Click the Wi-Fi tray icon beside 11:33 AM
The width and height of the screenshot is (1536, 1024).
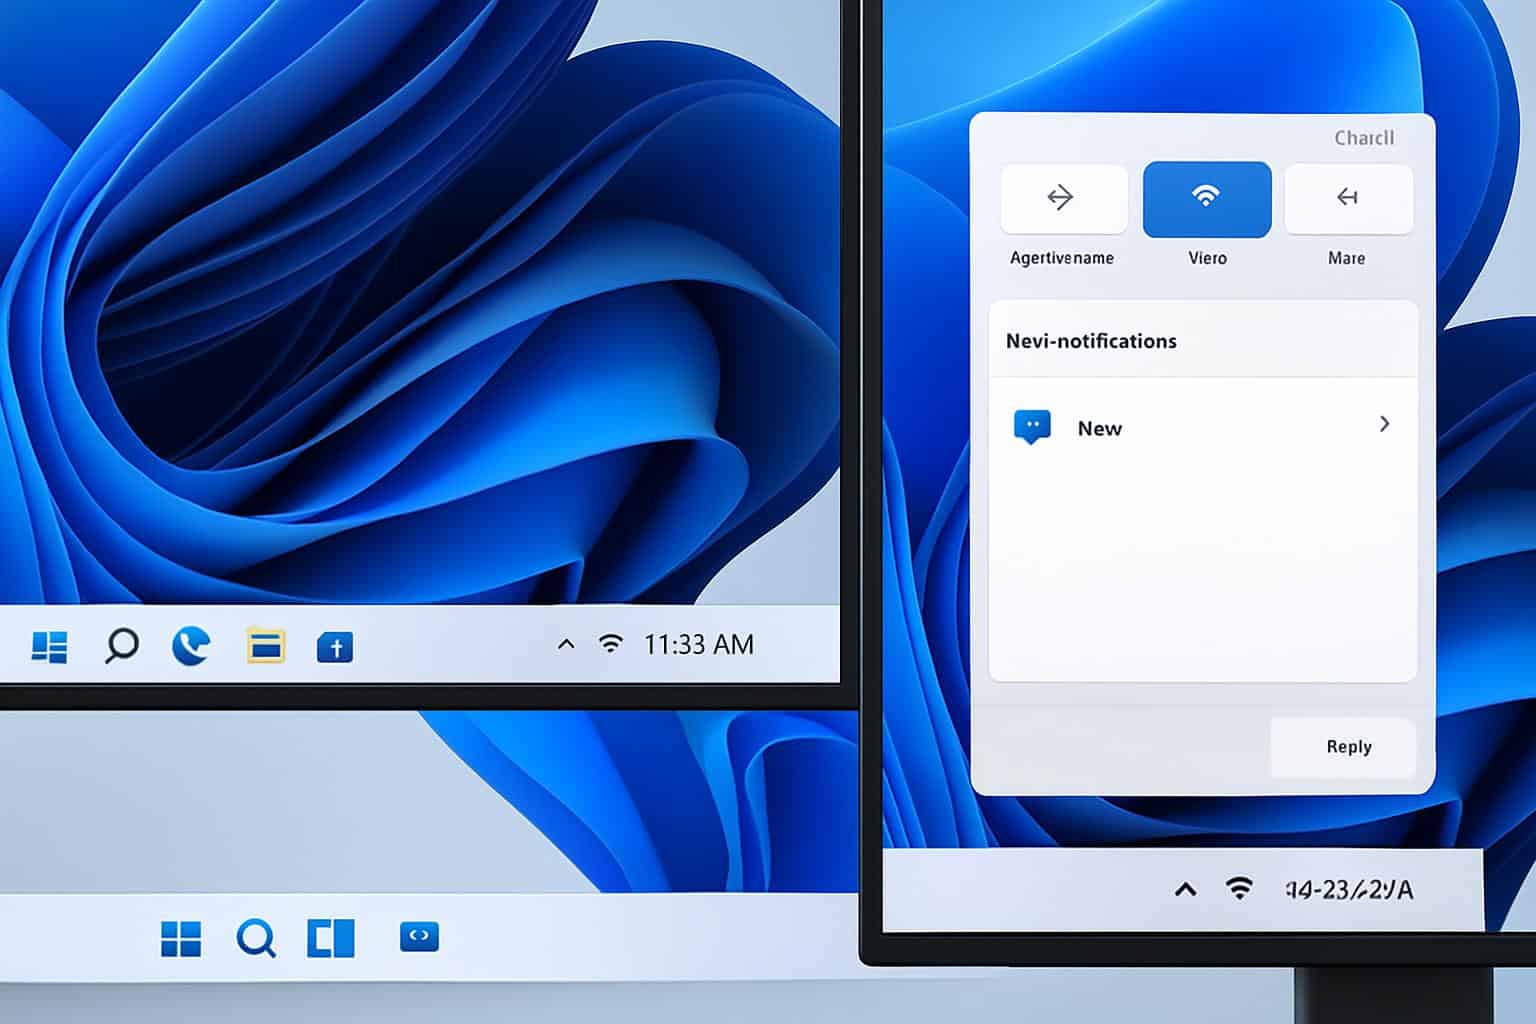point(610,644)
